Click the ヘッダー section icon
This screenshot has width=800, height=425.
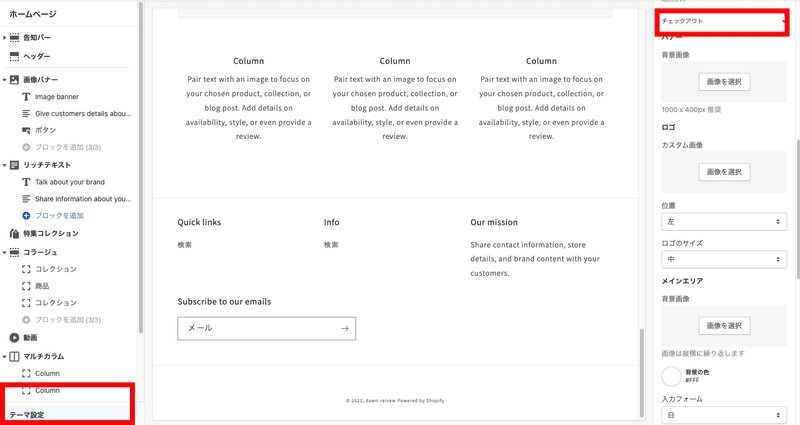tap(14, 56)
